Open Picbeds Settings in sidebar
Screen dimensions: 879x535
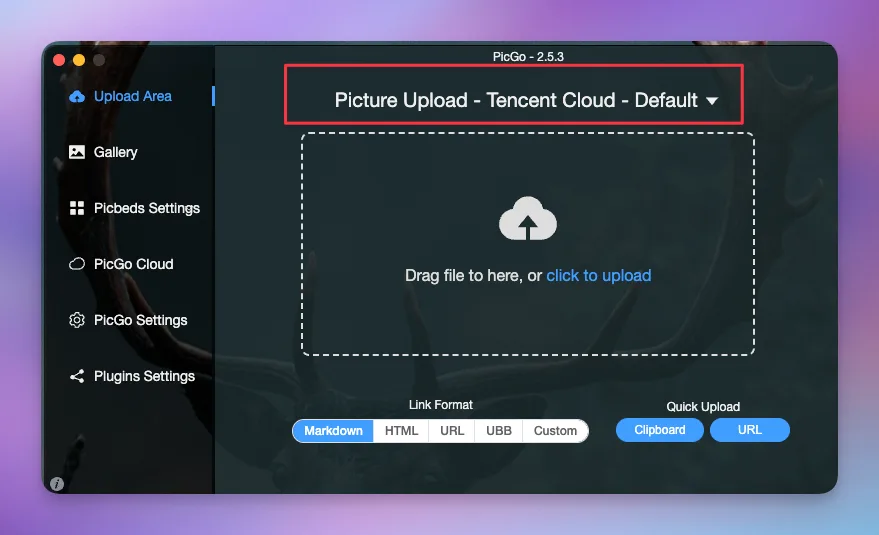[147, 208]
